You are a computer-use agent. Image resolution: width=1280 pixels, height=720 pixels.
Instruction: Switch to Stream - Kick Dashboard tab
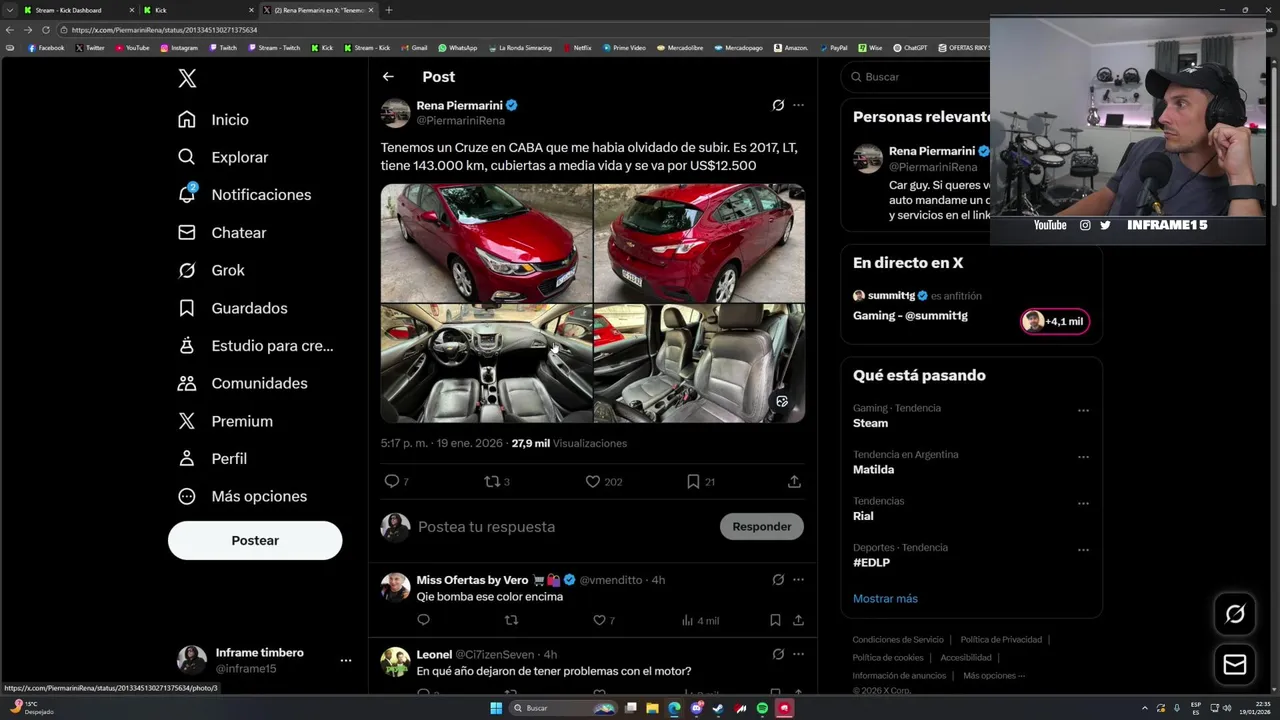pos(78,10)
